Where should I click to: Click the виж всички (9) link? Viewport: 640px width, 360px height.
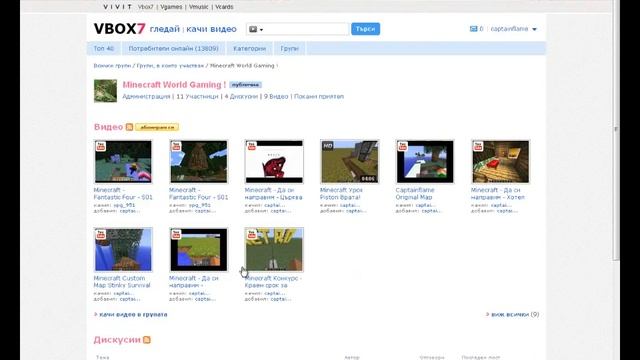point(515,315)
